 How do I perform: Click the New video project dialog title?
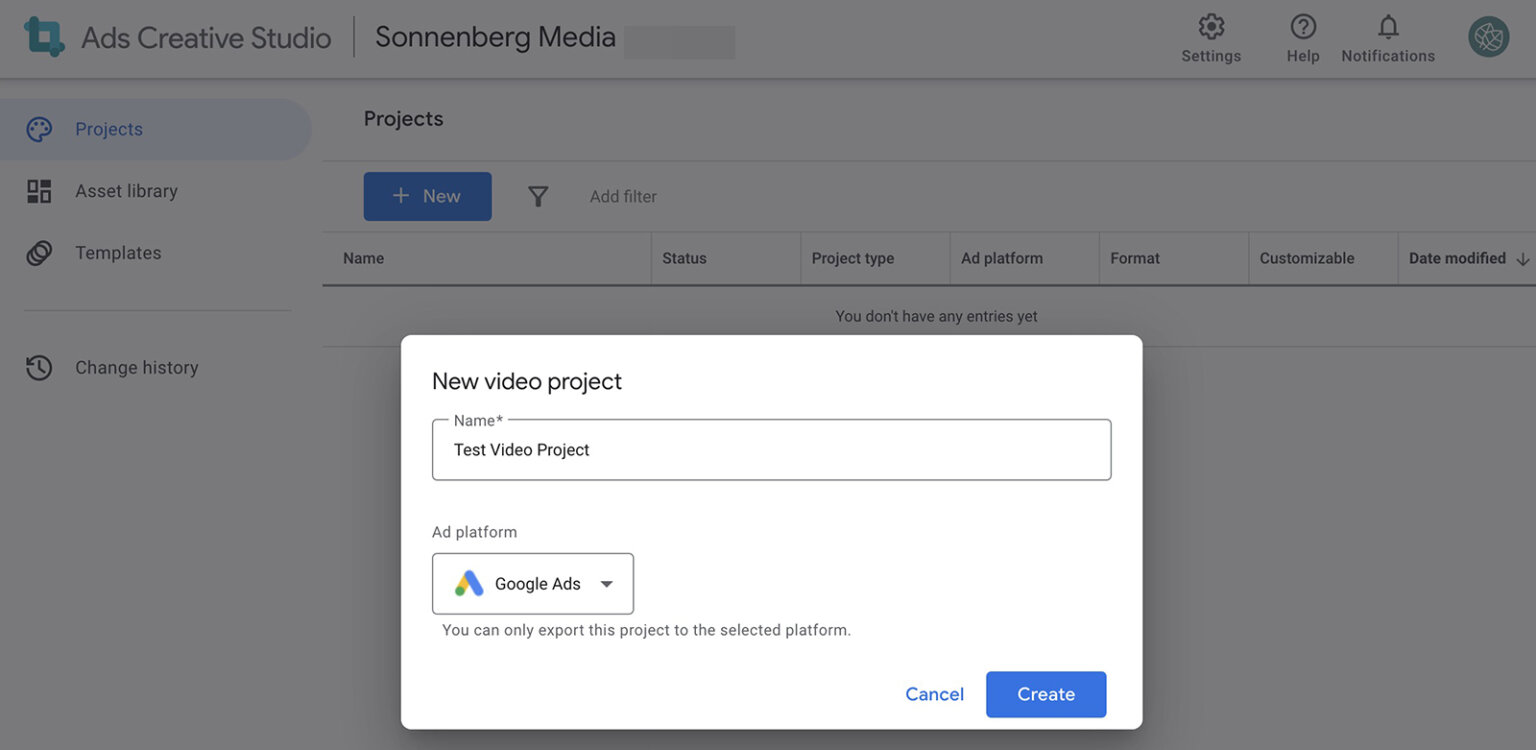[527, 381]
